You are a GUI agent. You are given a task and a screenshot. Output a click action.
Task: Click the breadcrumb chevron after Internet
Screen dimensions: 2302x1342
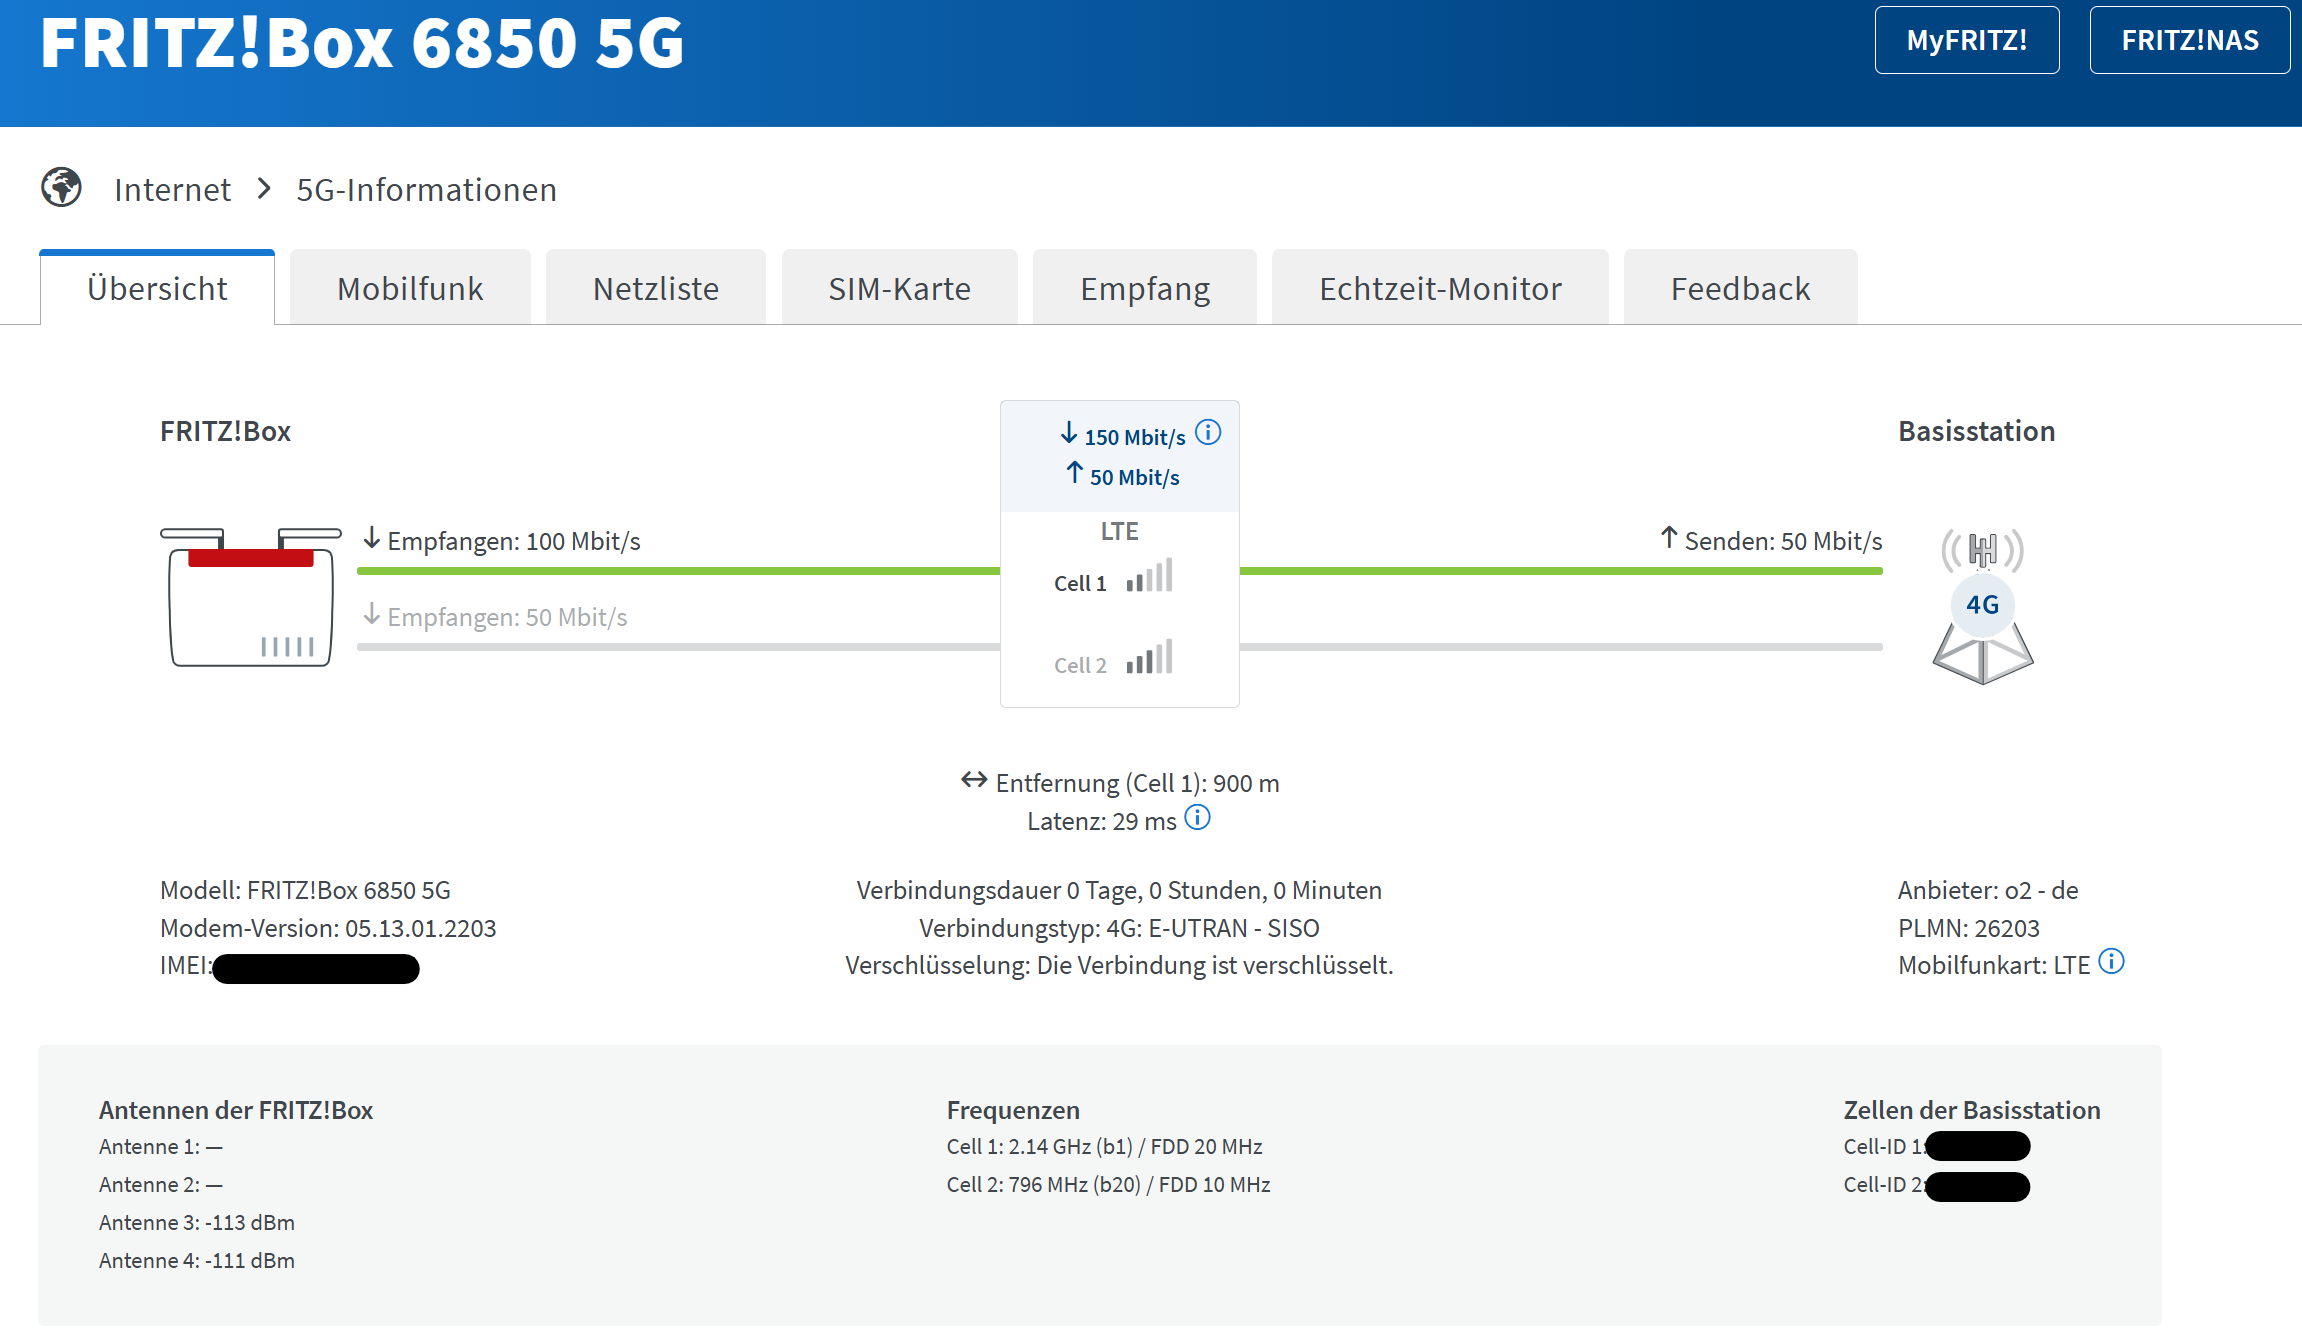coord(264,188)
